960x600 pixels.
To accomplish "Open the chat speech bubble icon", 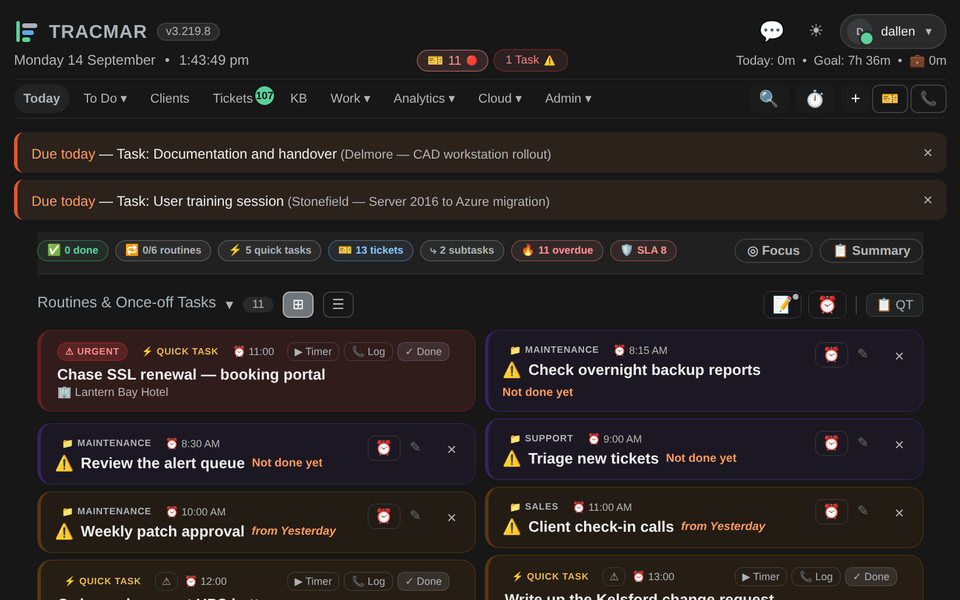I will 771,31.
